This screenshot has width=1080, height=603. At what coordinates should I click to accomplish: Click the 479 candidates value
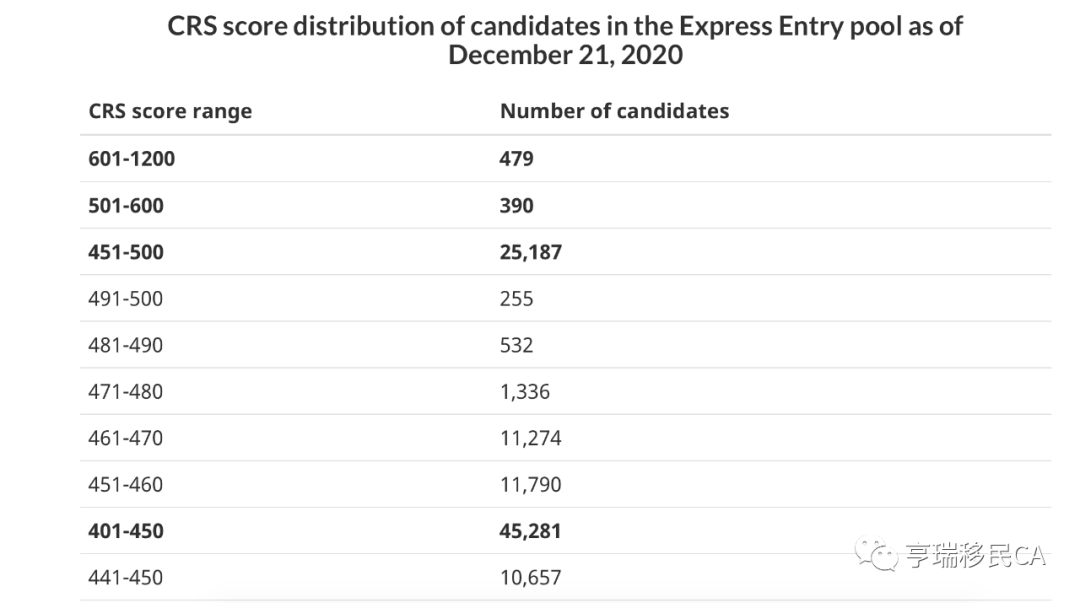(517, 158)
